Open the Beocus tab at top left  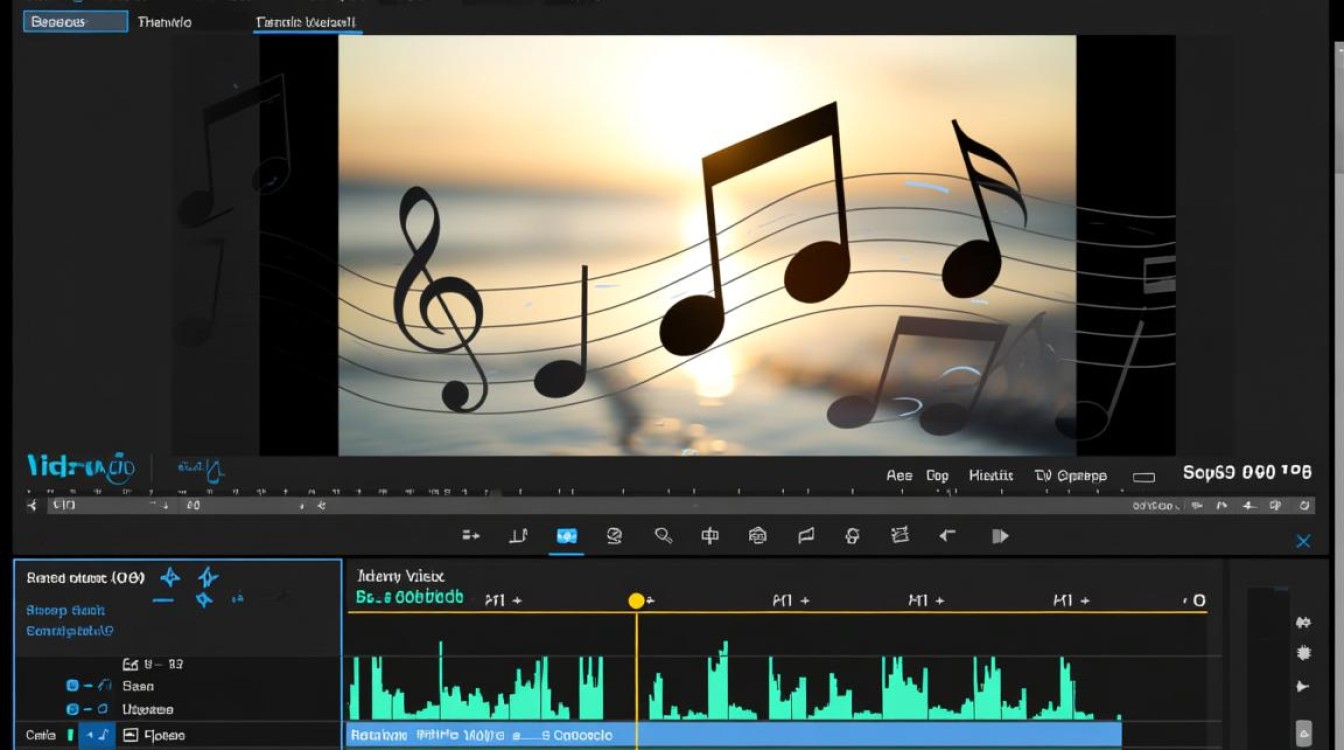(x=76, y=22)
